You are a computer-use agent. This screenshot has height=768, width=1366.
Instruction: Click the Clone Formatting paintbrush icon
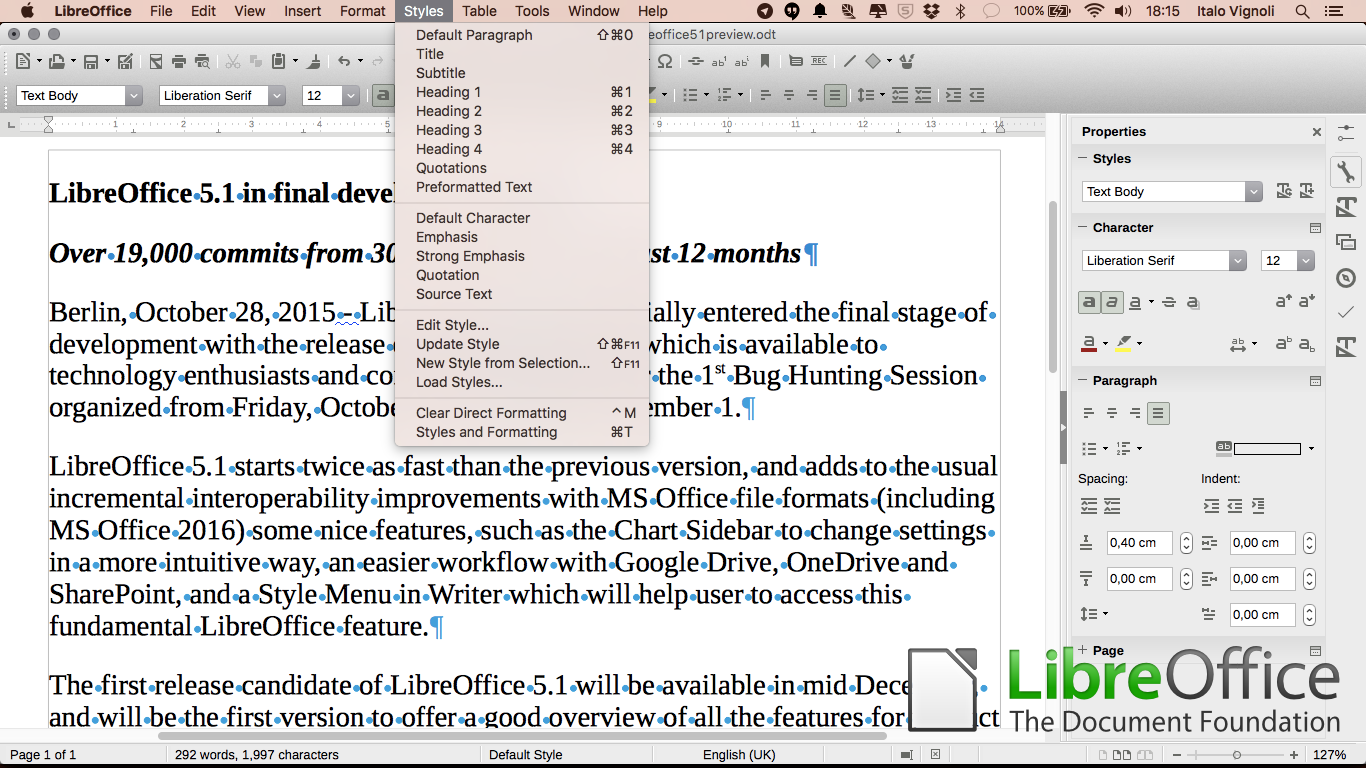[x=314, y=61]
